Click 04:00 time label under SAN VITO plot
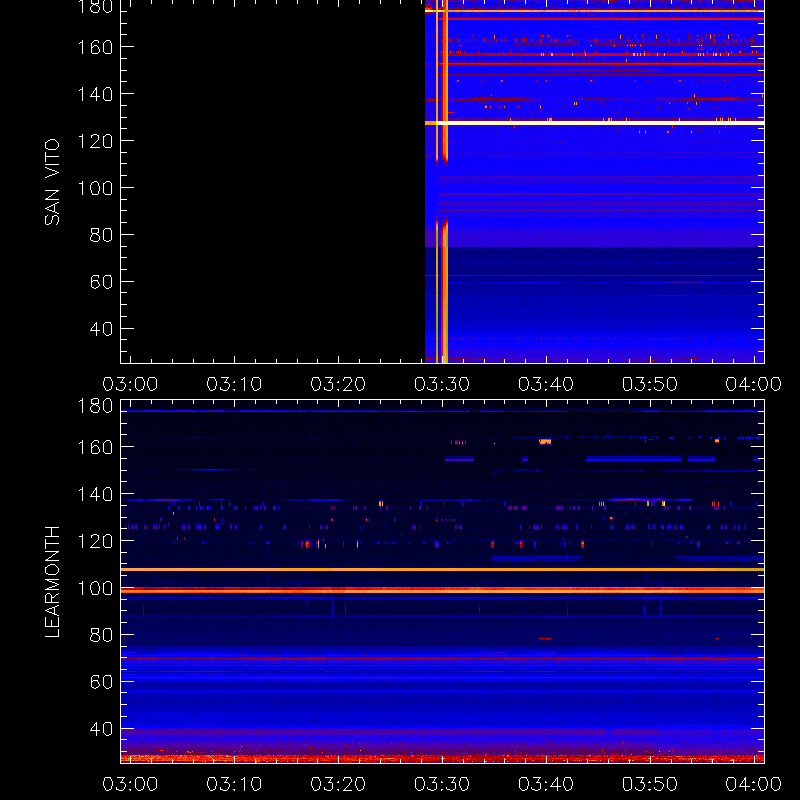The image size is (800, 800). click(x=754, y=384)
